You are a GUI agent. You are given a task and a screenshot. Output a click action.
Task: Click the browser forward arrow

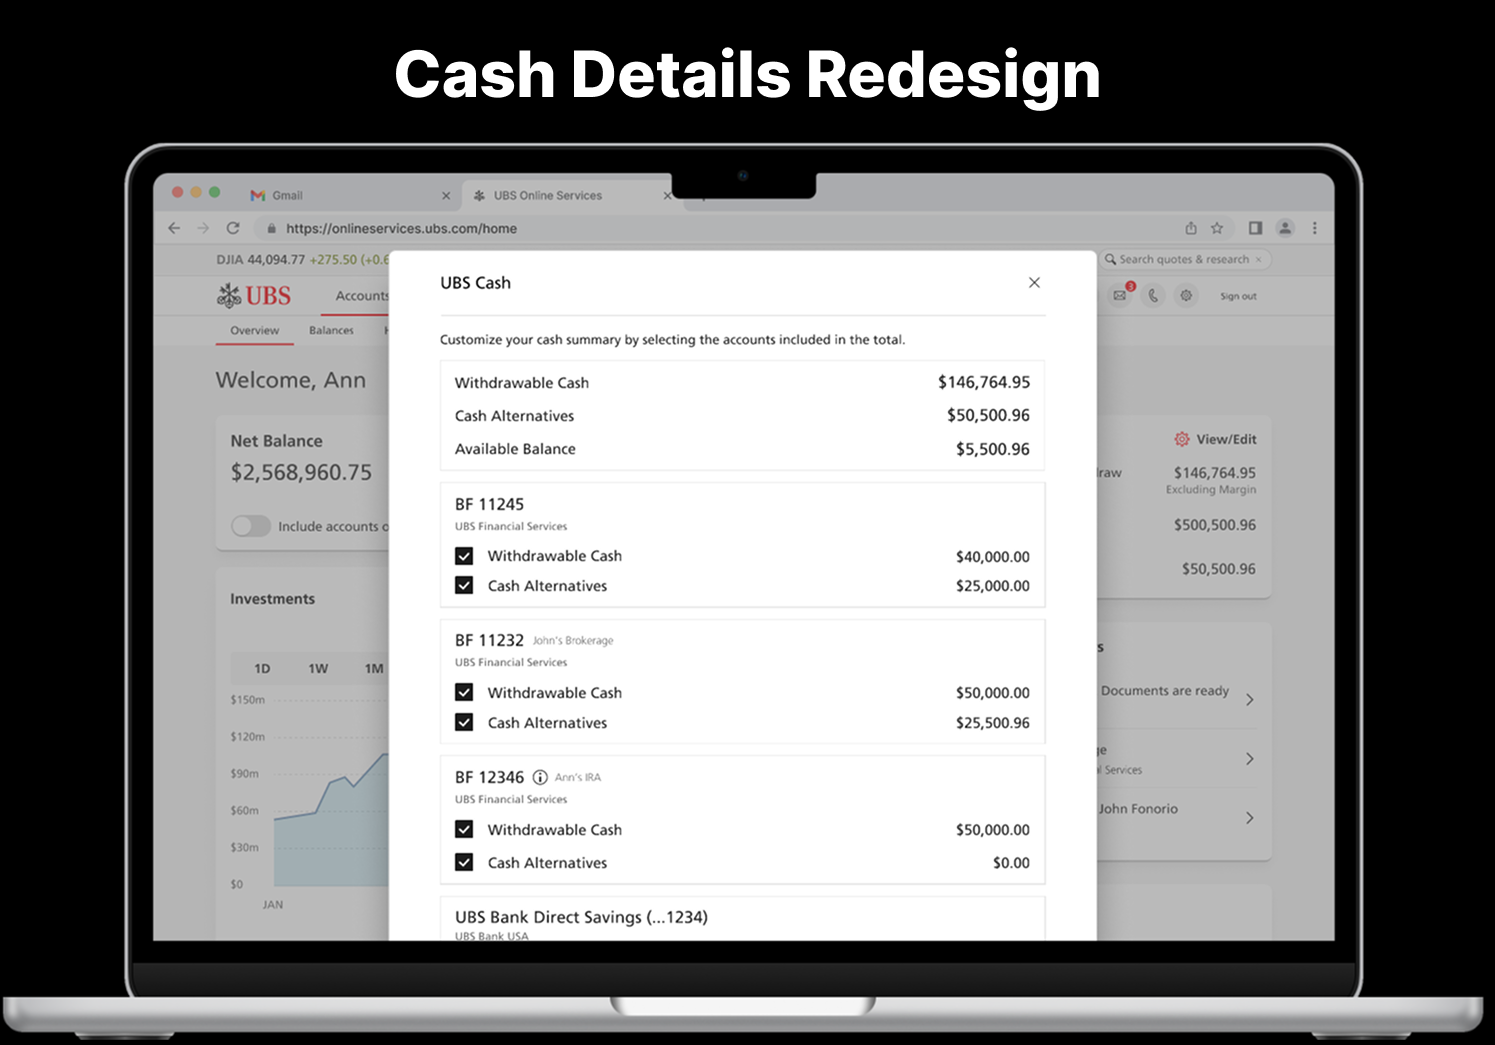point(203,228)
